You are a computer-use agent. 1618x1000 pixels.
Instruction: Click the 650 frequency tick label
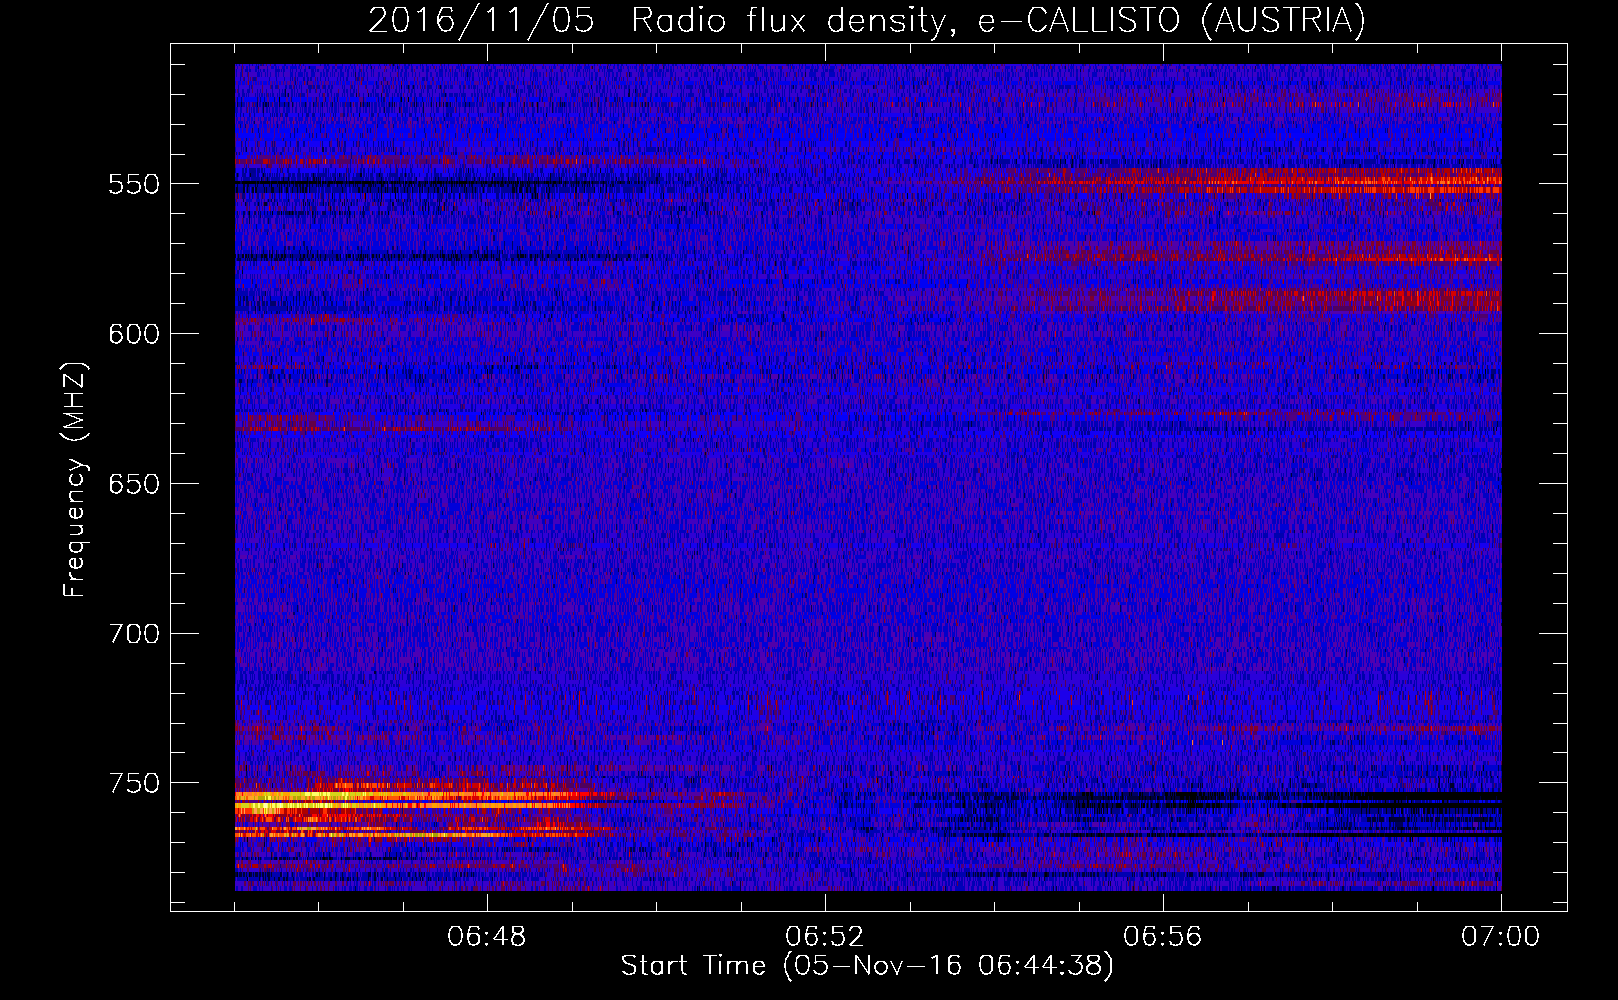click(133, 484)
